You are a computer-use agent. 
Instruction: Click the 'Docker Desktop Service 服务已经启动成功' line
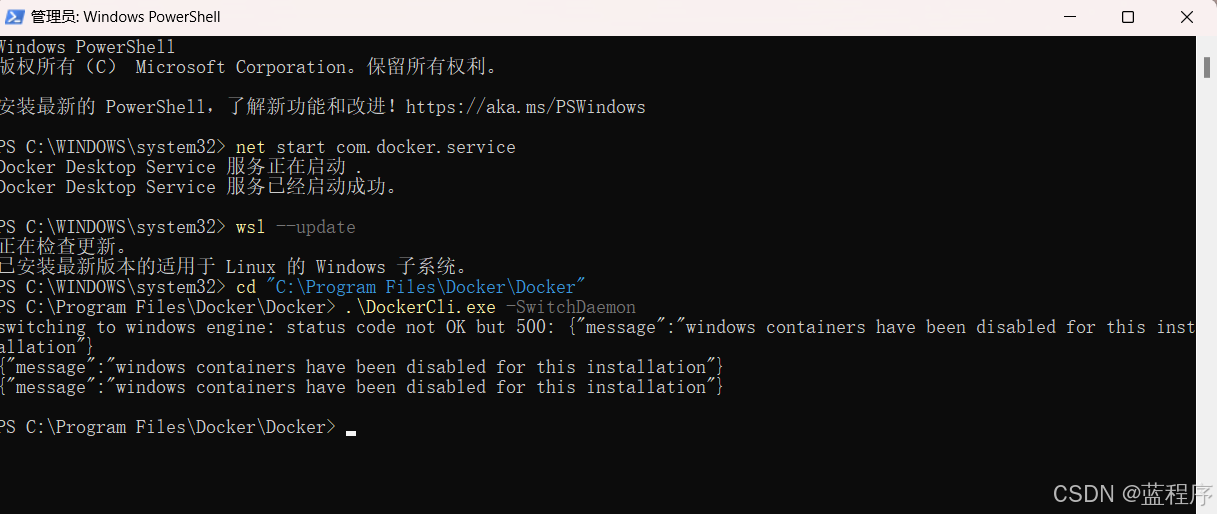coord(200,187)
